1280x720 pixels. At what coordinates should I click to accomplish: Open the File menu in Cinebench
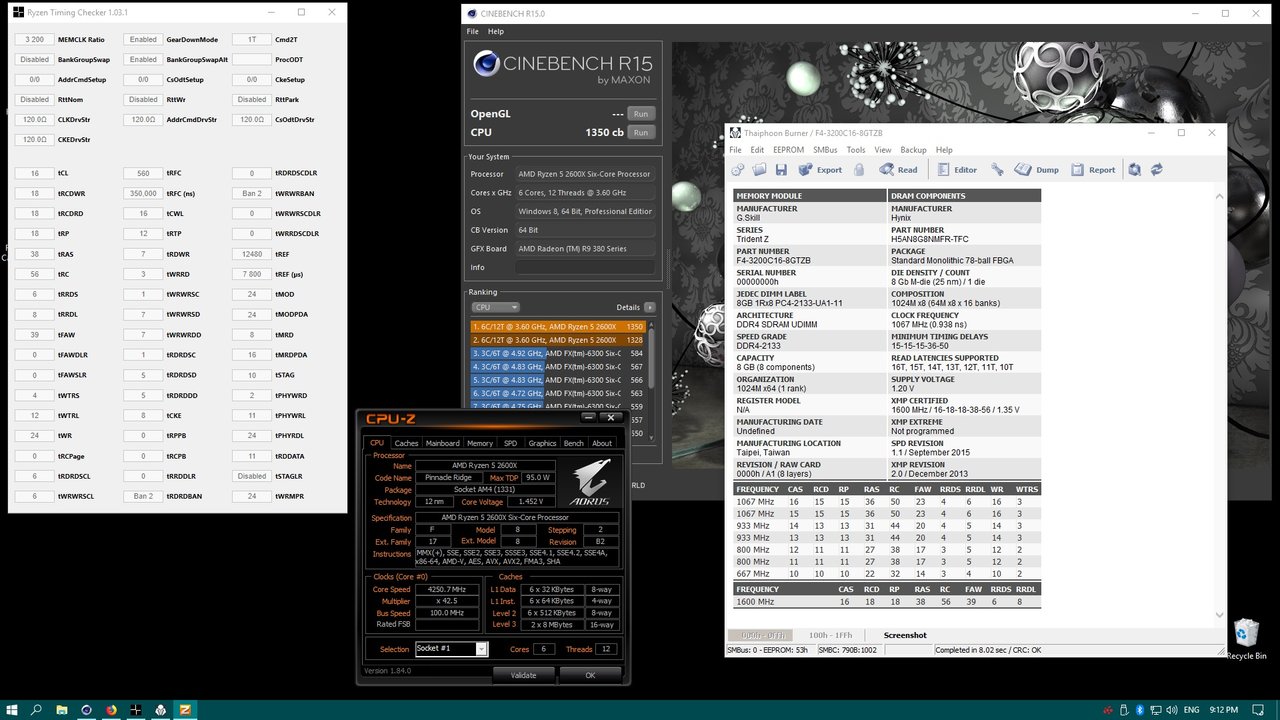473,31
